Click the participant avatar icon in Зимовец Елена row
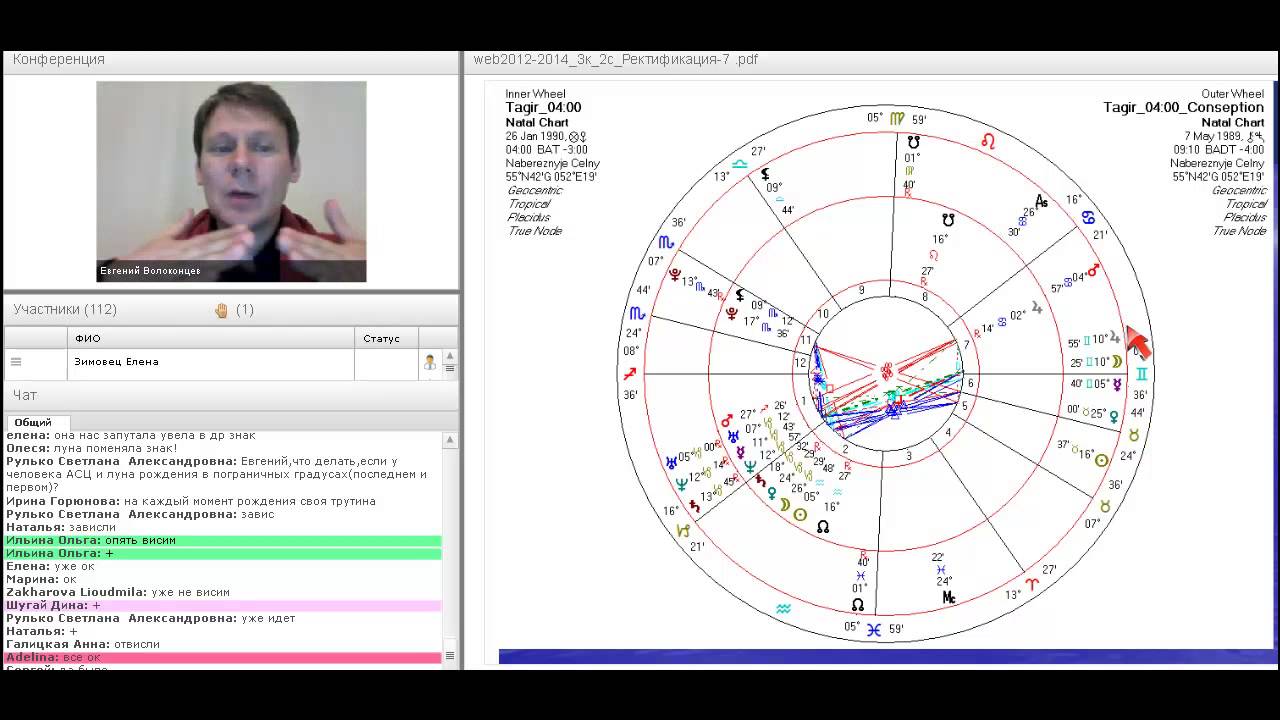Screen dimensions: 1280x720 pyautogui.click(x=430, y=362)
